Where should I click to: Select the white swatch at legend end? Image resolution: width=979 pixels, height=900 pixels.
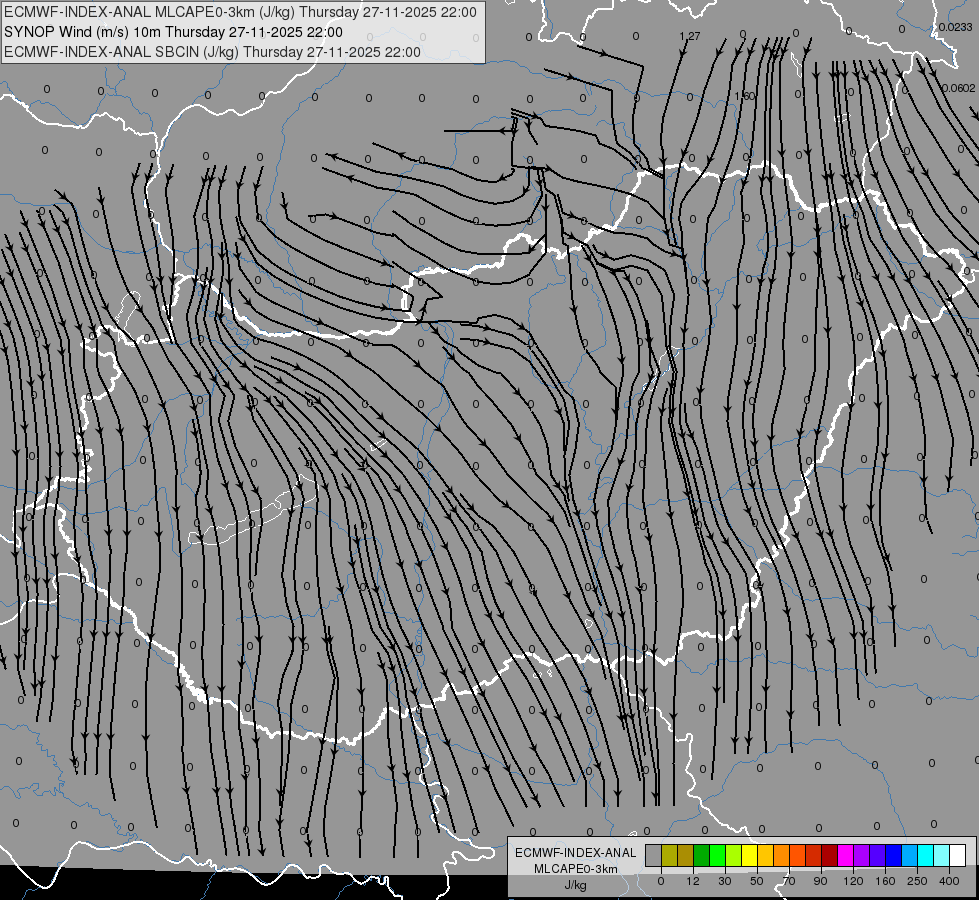coord(958,855)
